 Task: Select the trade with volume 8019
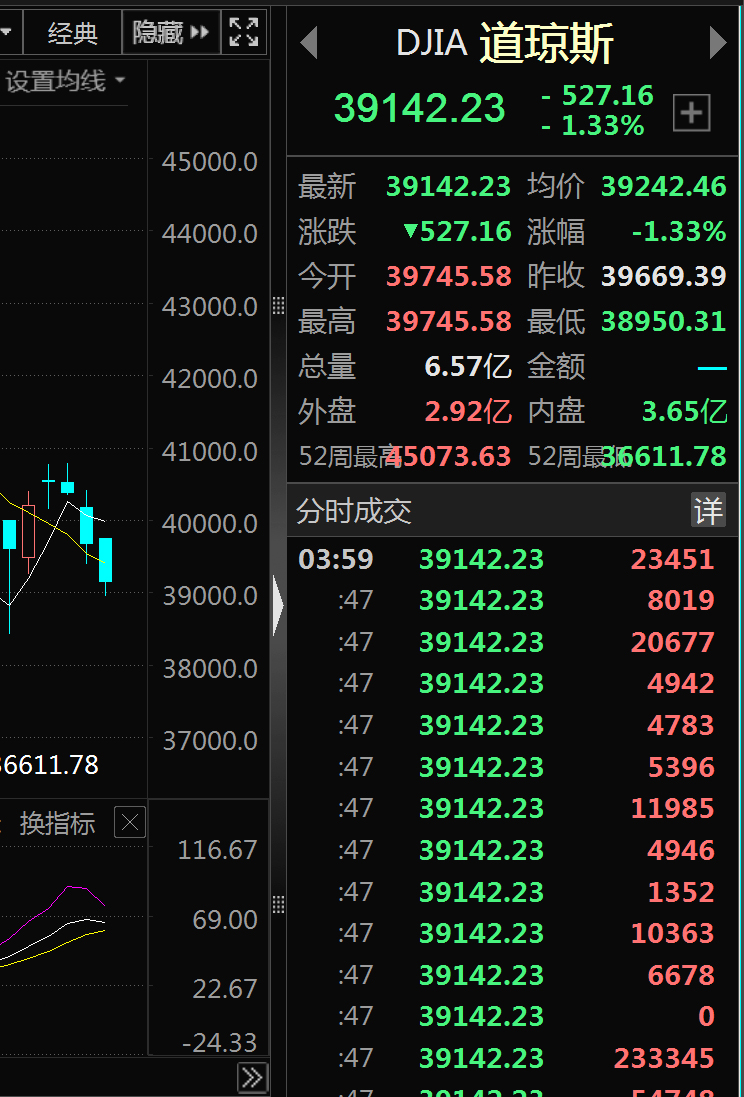[x=512, y=600]
